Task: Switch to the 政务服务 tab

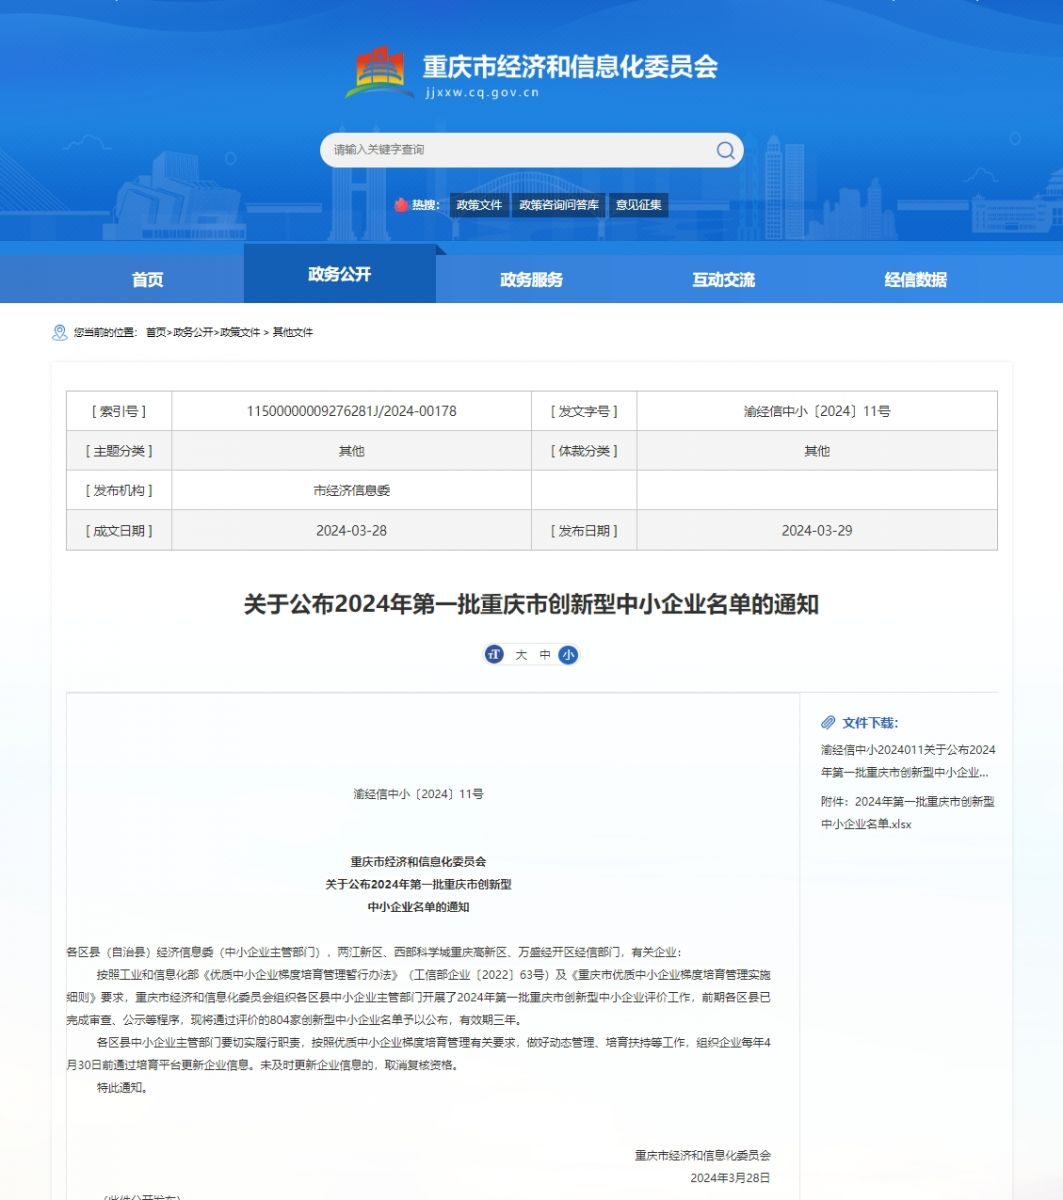Action: (531, 280)
